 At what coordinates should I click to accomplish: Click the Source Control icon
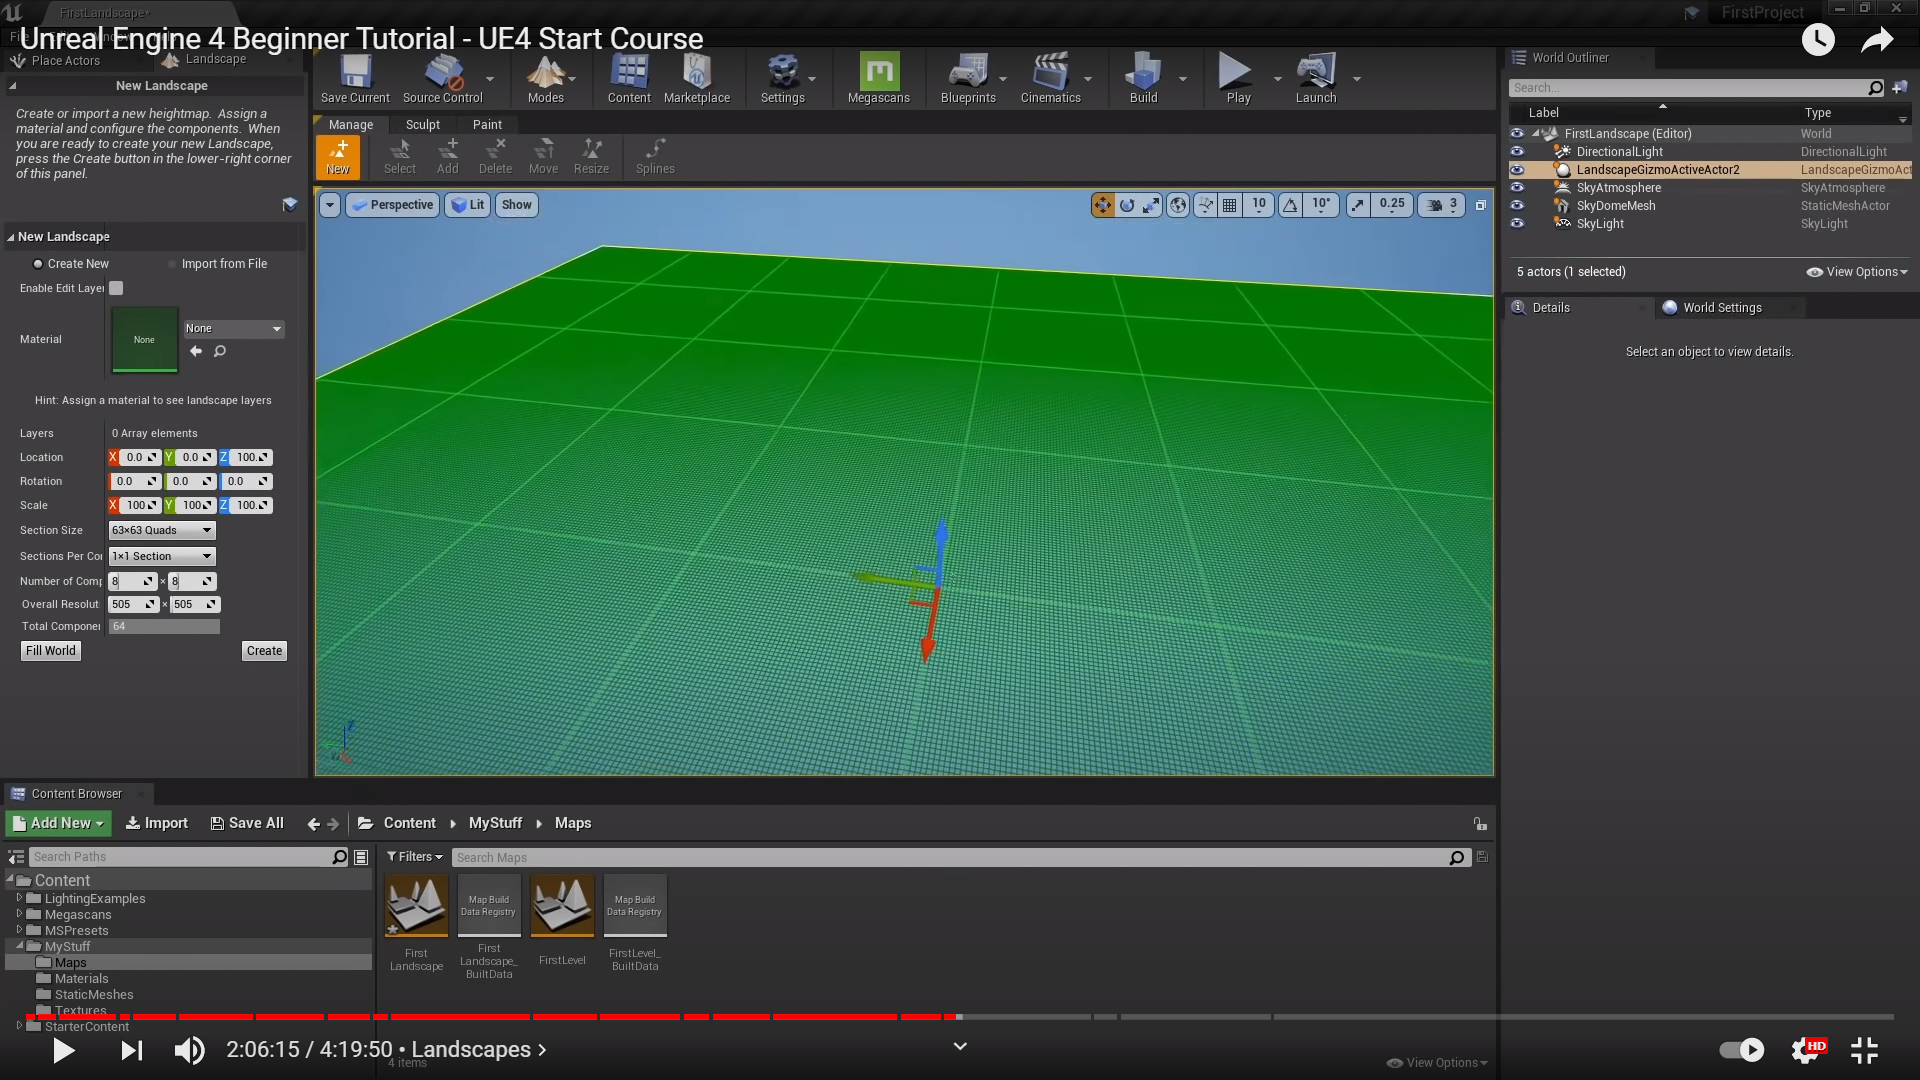(442, 78)
